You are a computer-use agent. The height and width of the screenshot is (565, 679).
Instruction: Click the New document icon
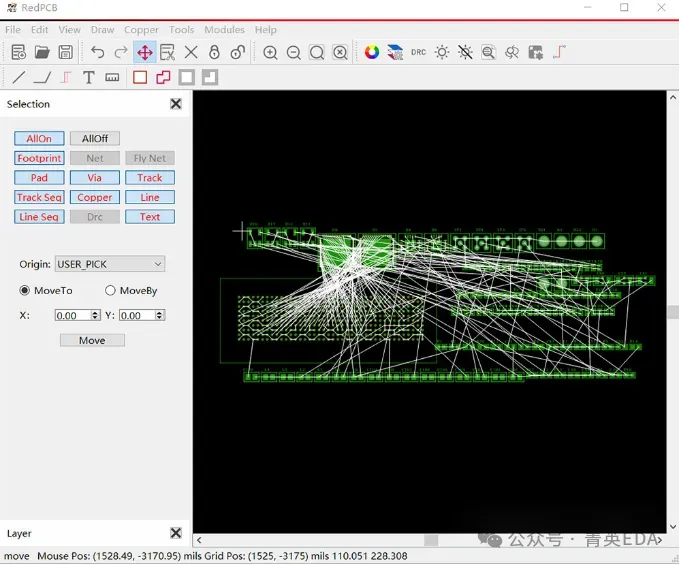[19, 52]
